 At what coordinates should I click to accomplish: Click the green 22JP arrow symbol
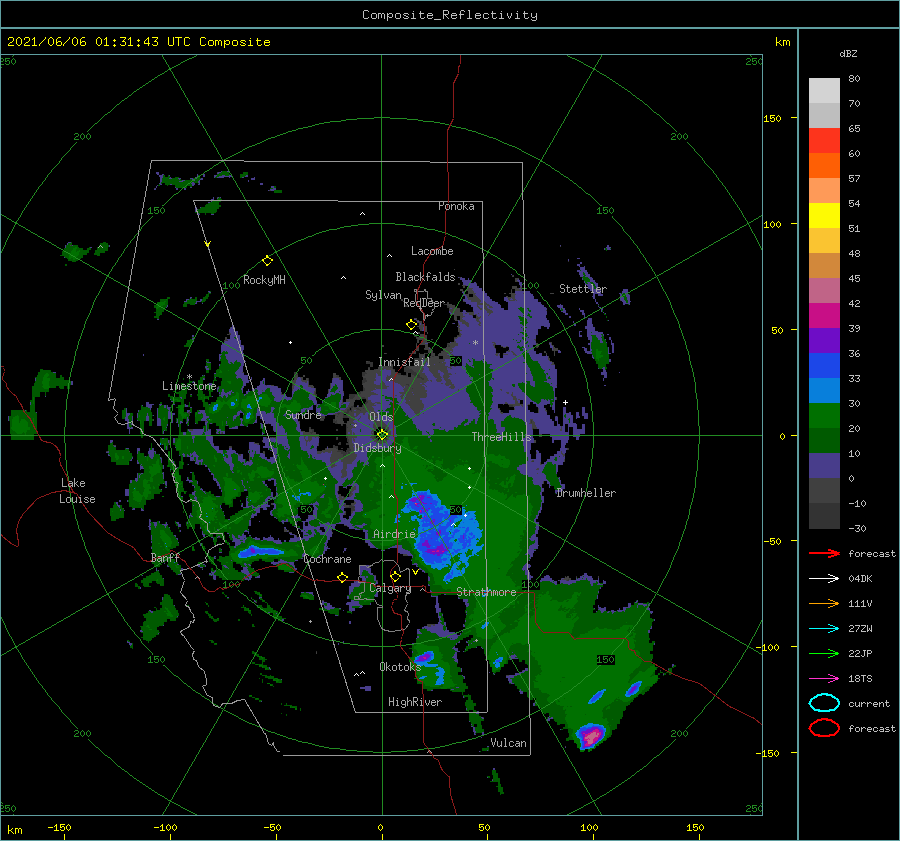pos(824,653)
